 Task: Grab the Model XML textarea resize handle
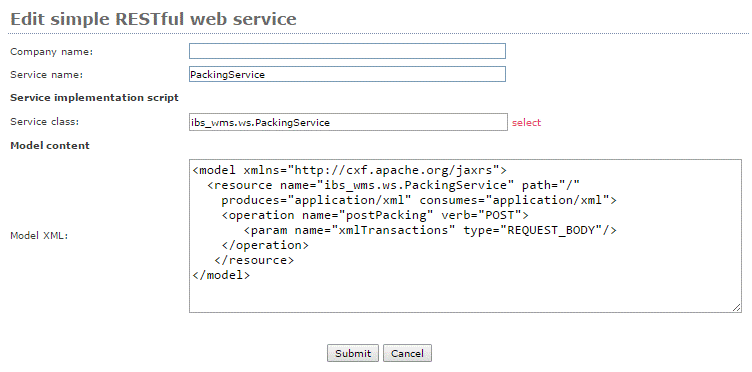(x=737, y=308)
